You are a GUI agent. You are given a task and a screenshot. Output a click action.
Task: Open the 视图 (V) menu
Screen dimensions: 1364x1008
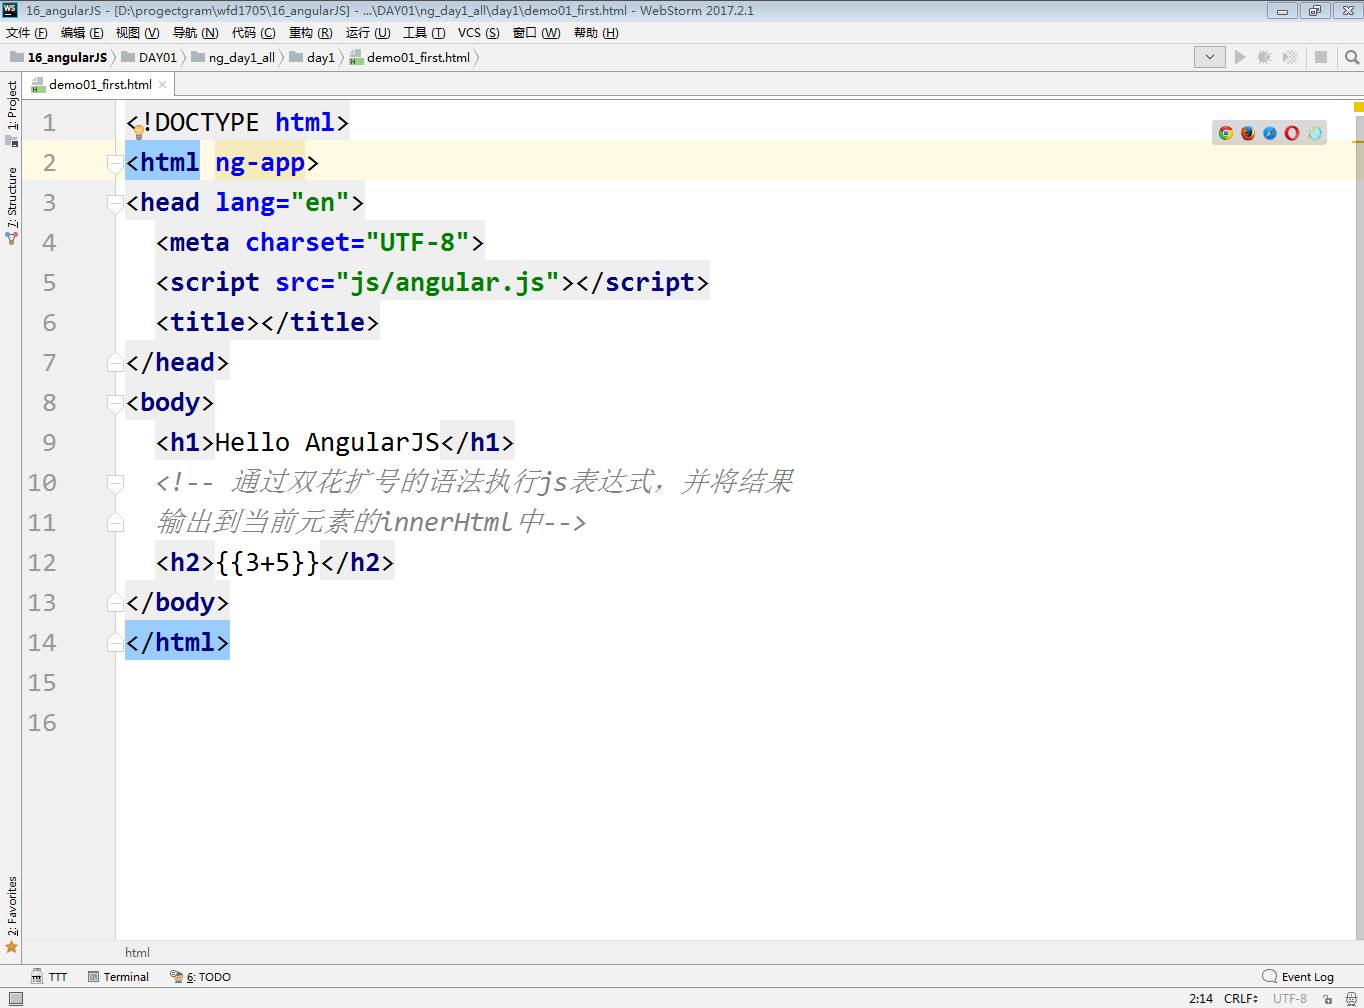(x=137, y=33)
